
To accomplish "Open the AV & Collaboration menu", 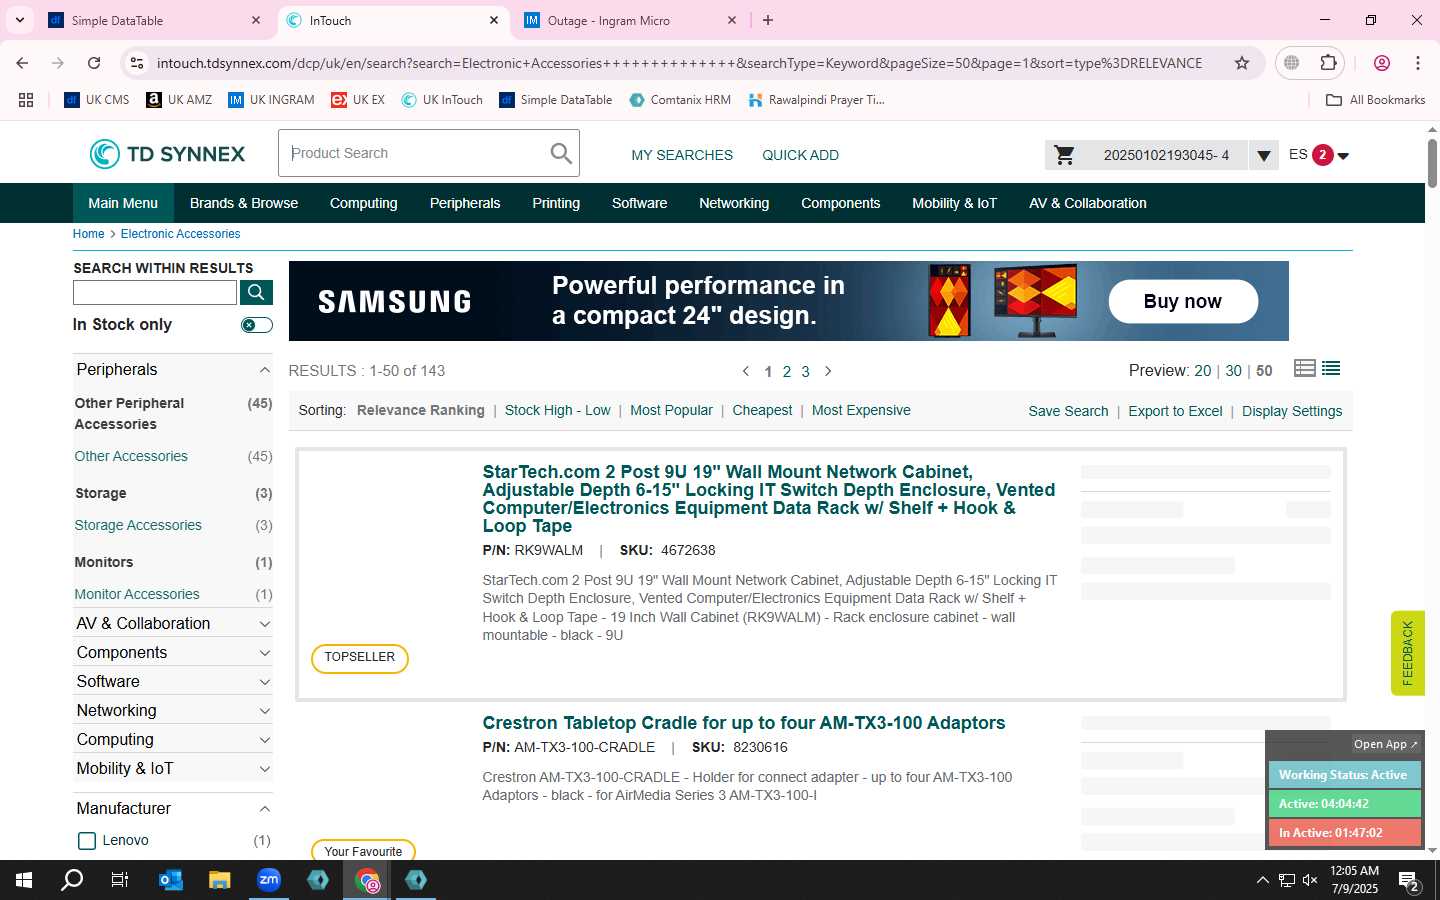I will (x=1088, y=203).
